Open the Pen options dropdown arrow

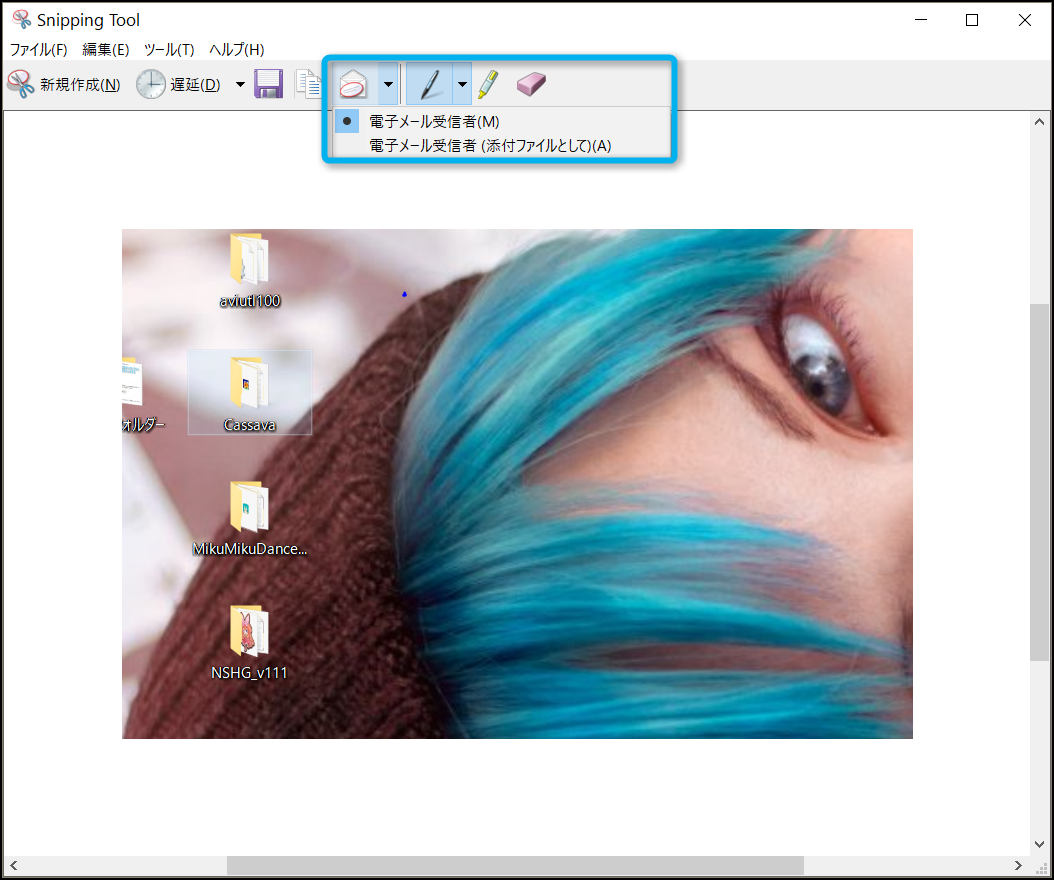462,85
